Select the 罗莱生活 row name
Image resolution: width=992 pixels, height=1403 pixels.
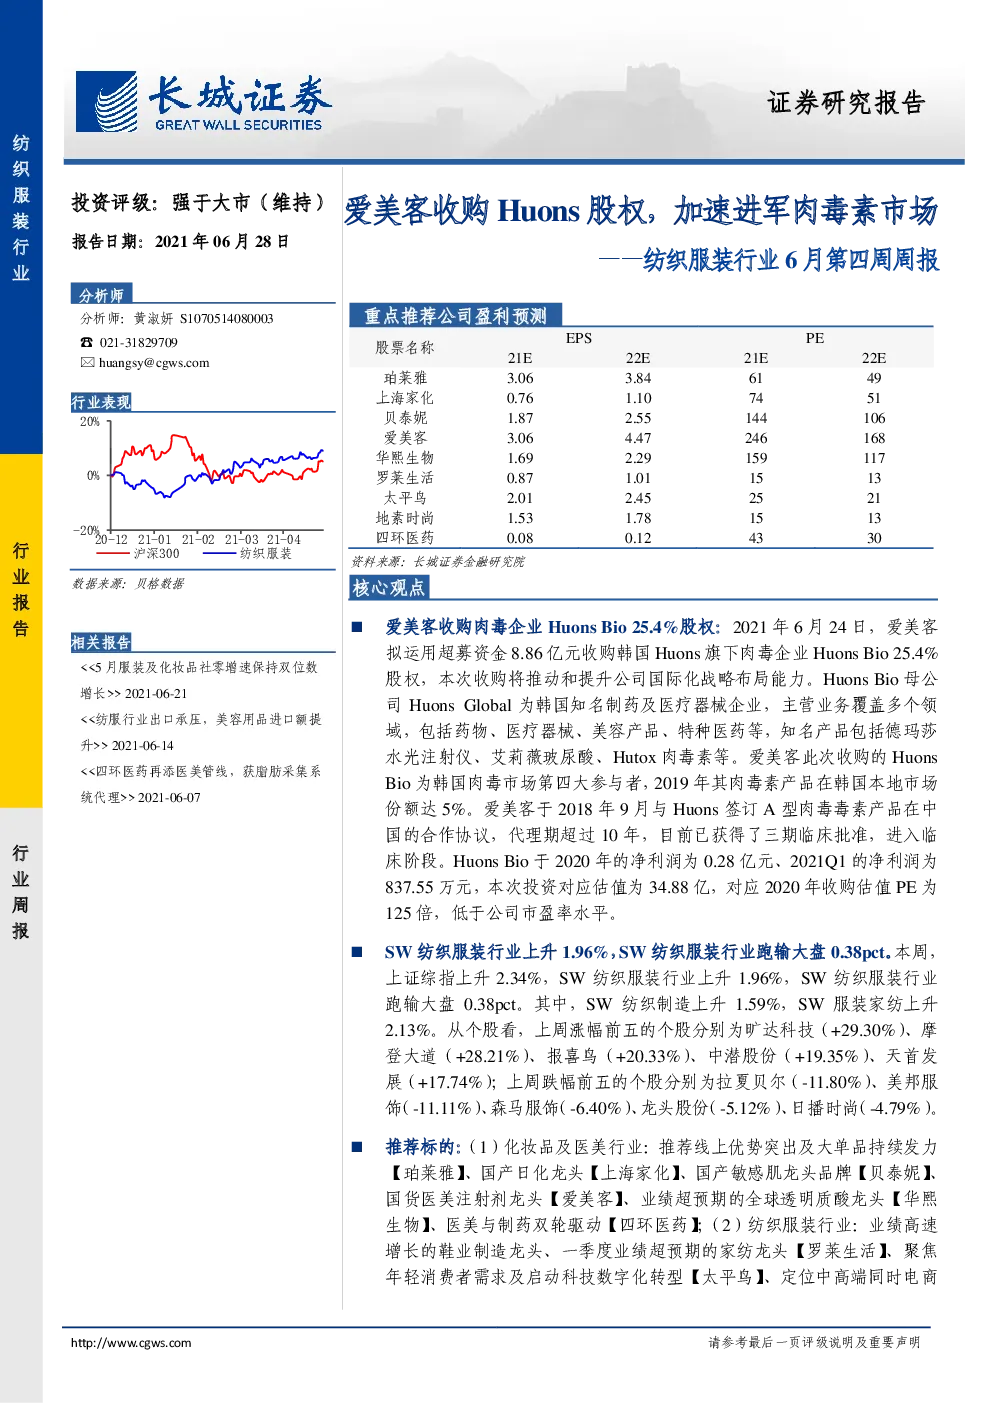coord(405,478)
